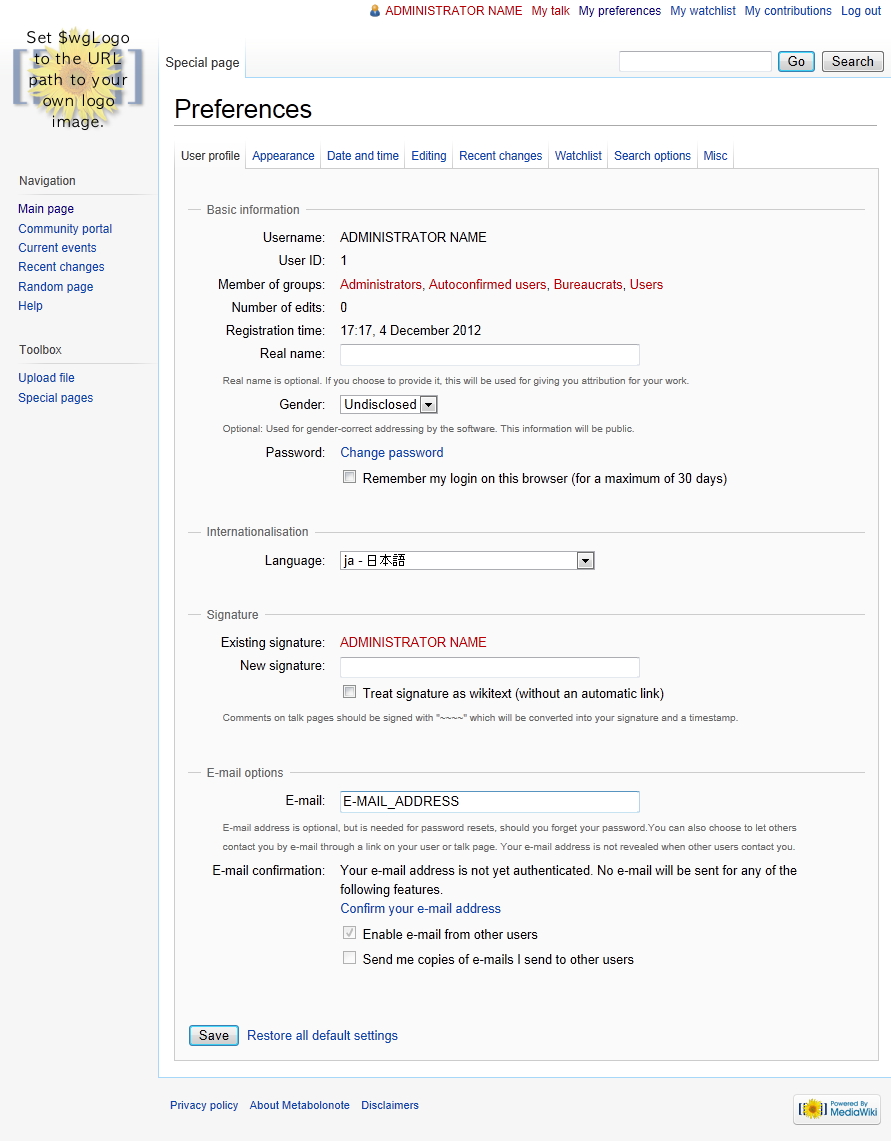This screenshot has height=1141, width=891.
Task: Click the user icon beside ADMINISTRATOR NAME
Action: click(x=375, y=11)
